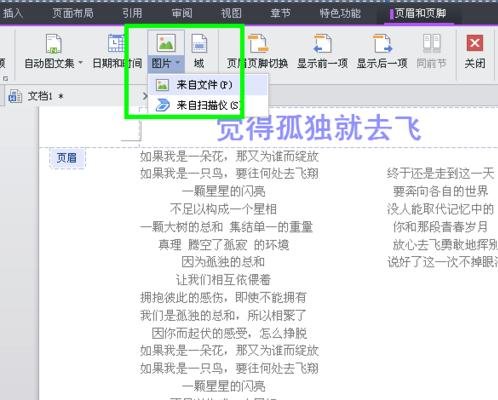This screenshot has width=498, height=400.
Task: Open the 引用 tab
Action: click(x=132, y=13)
